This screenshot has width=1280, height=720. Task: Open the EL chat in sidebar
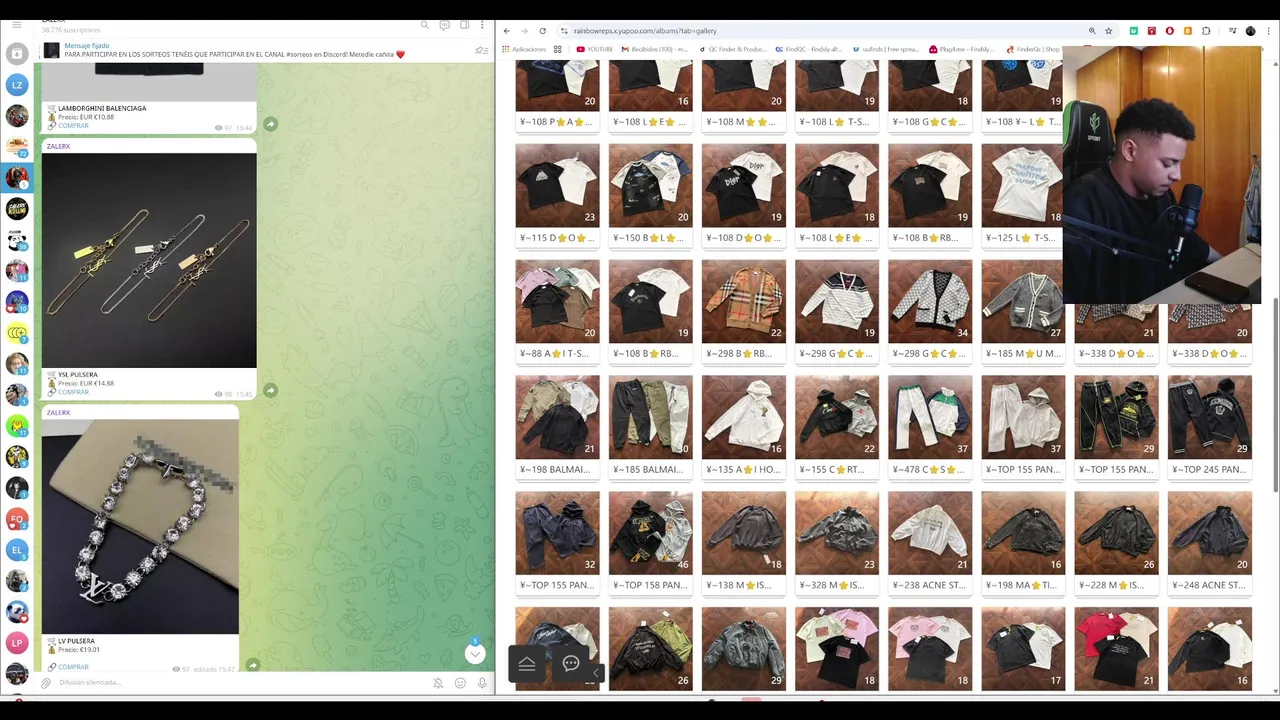[x=17, y=550]
